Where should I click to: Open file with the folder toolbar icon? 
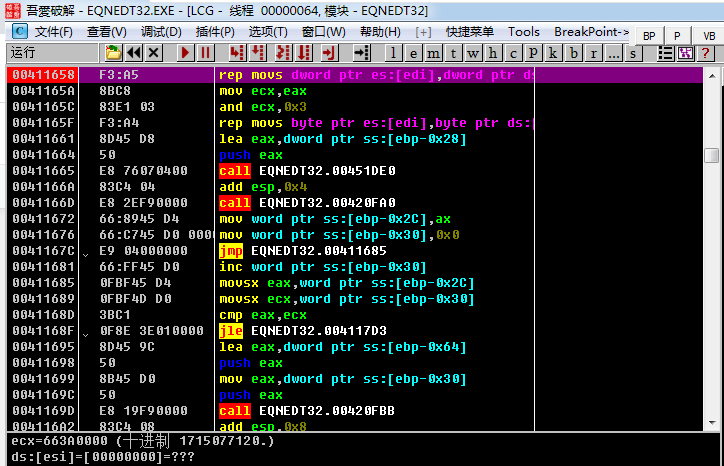pos(113,53)
